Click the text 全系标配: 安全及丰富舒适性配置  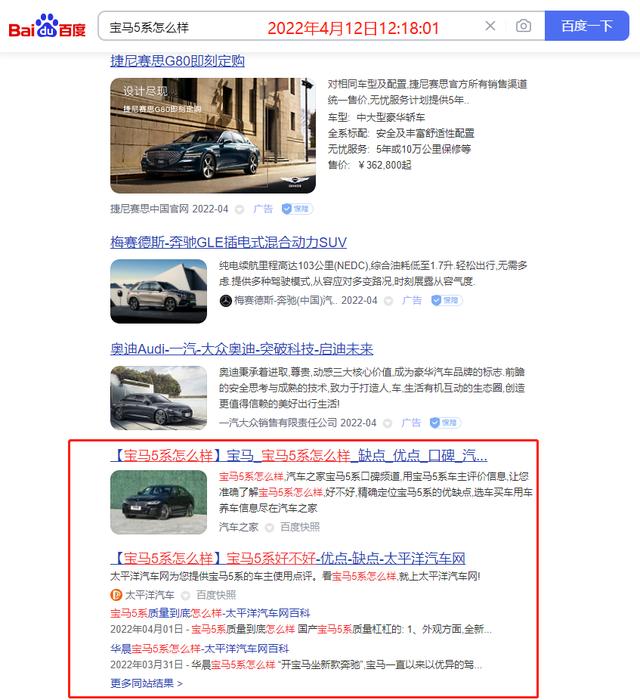pos(401,133)
